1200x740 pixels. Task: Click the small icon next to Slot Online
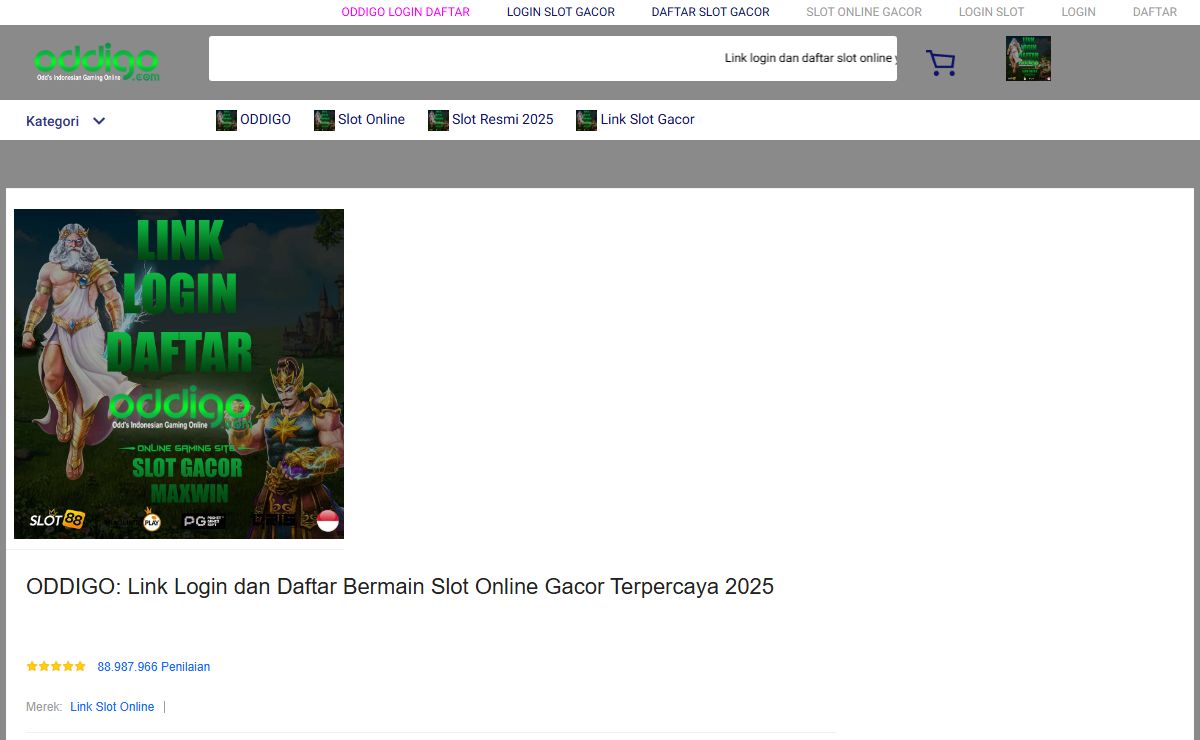[324, 120]
